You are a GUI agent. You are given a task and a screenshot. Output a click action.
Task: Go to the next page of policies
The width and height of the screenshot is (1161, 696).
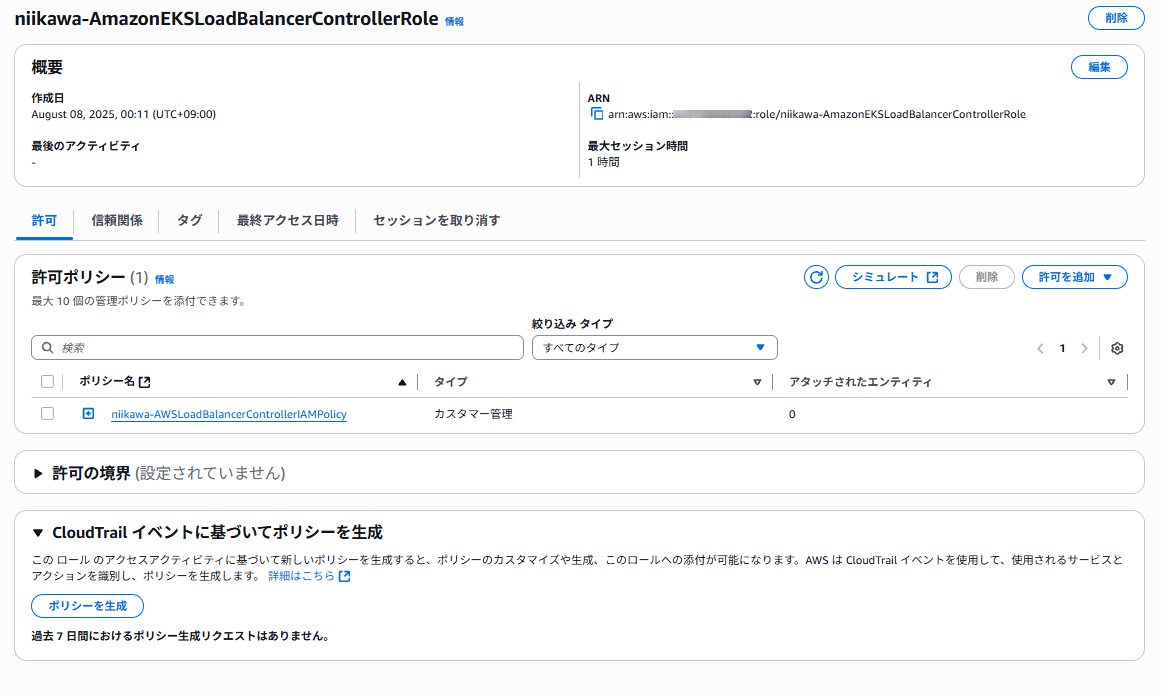point(1084,348)
